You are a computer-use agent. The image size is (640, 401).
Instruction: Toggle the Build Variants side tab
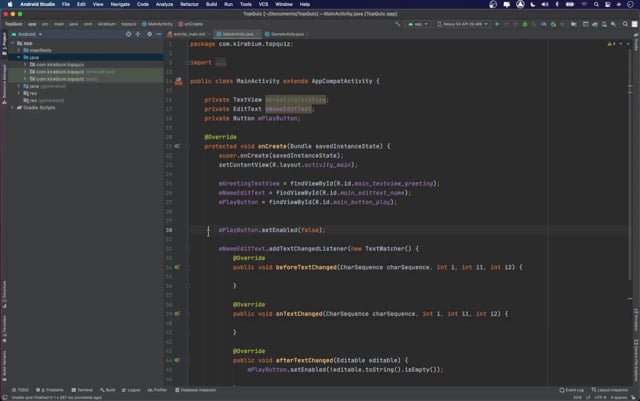[4, 366]
